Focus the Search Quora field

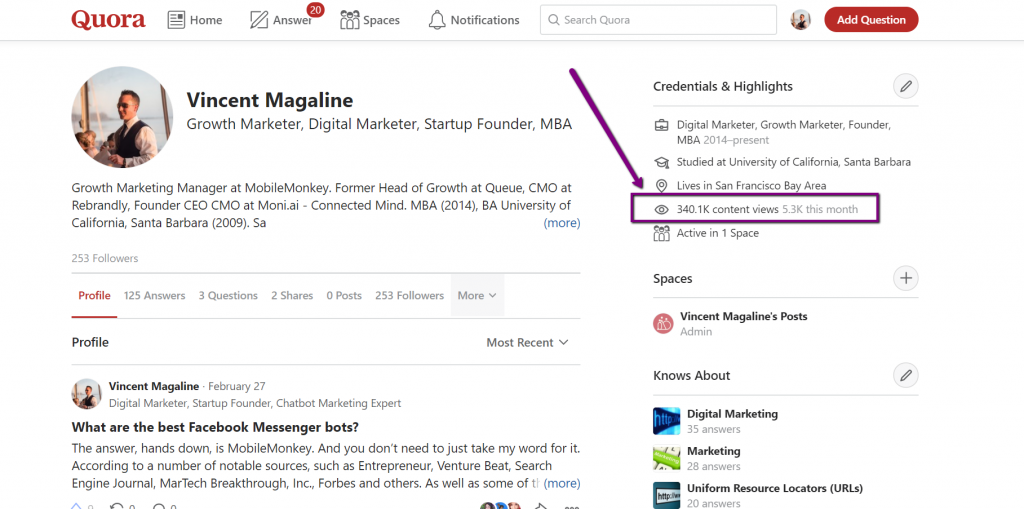pos(658,20)
